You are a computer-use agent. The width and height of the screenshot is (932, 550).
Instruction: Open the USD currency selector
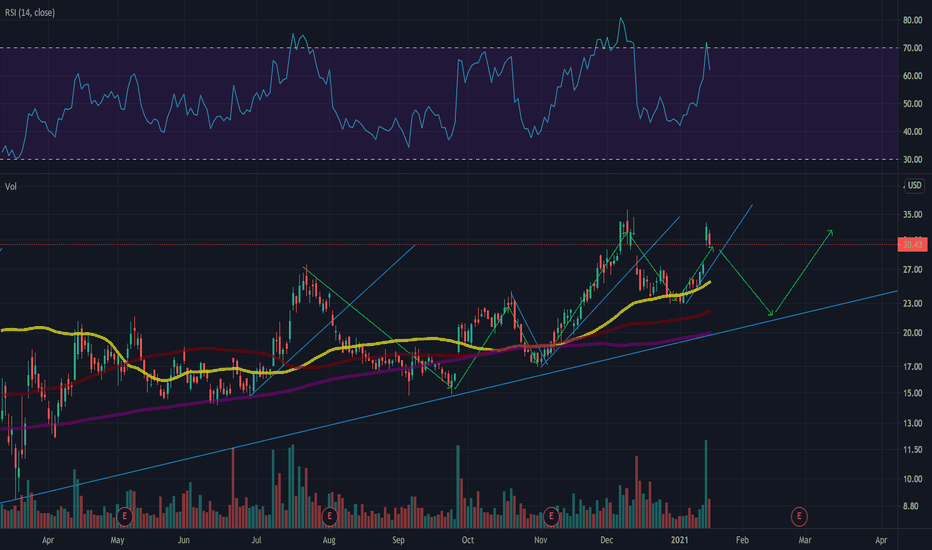pyautogui.click(x=914, y=186)
